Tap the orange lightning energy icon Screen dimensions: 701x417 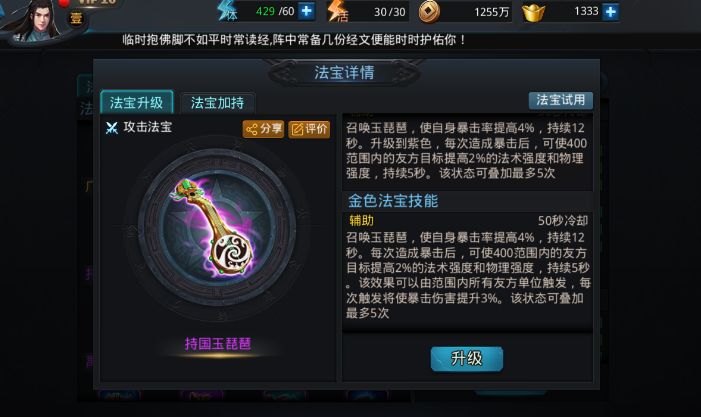(338, 11)
